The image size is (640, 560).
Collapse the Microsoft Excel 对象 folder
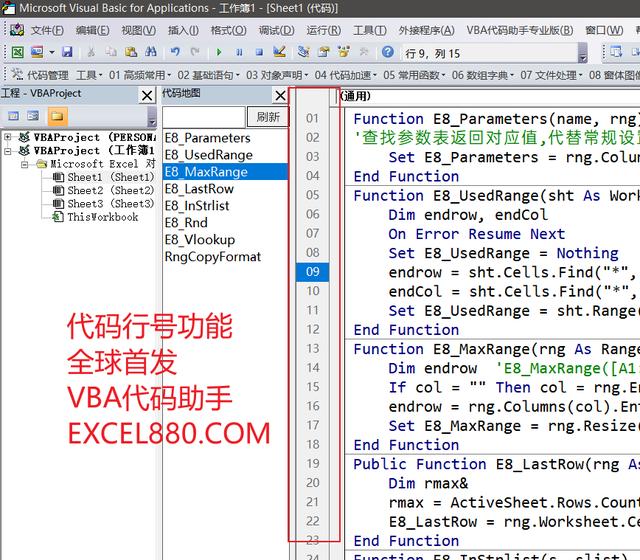point(24,164)
